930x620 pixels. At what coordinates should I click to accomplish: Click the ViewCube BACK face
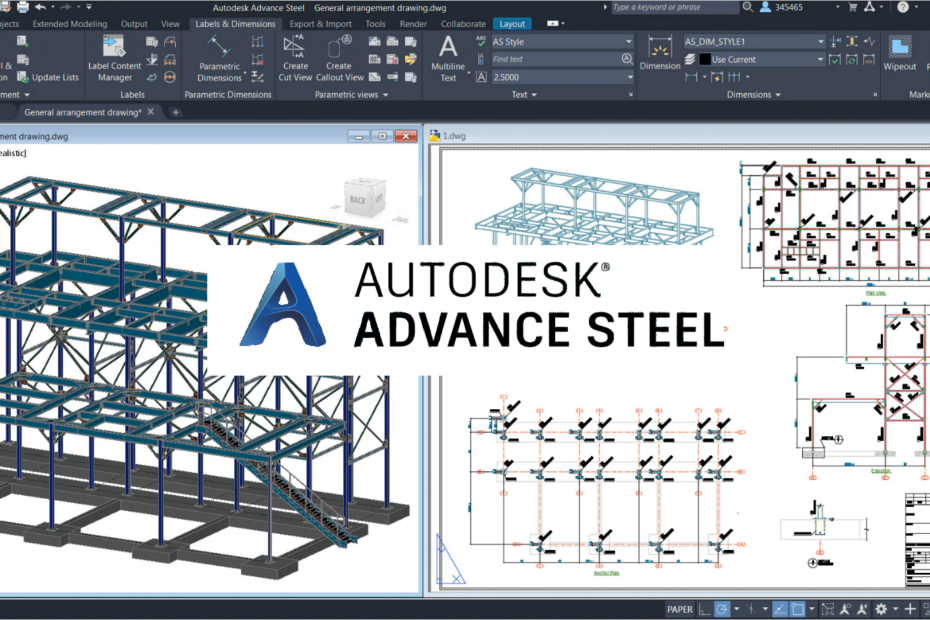tap(358, 199)
